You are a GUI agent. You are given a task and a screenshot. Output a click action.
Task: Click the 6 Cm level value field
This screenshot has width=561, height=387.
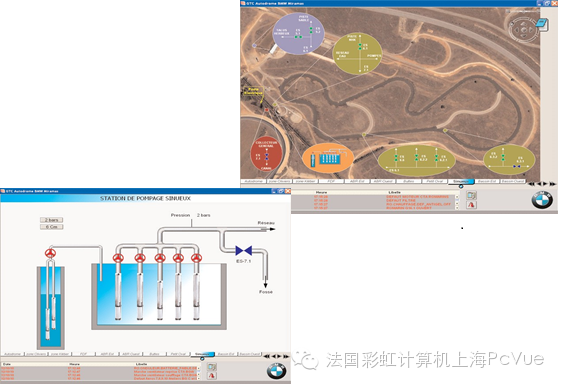point(52,227)
